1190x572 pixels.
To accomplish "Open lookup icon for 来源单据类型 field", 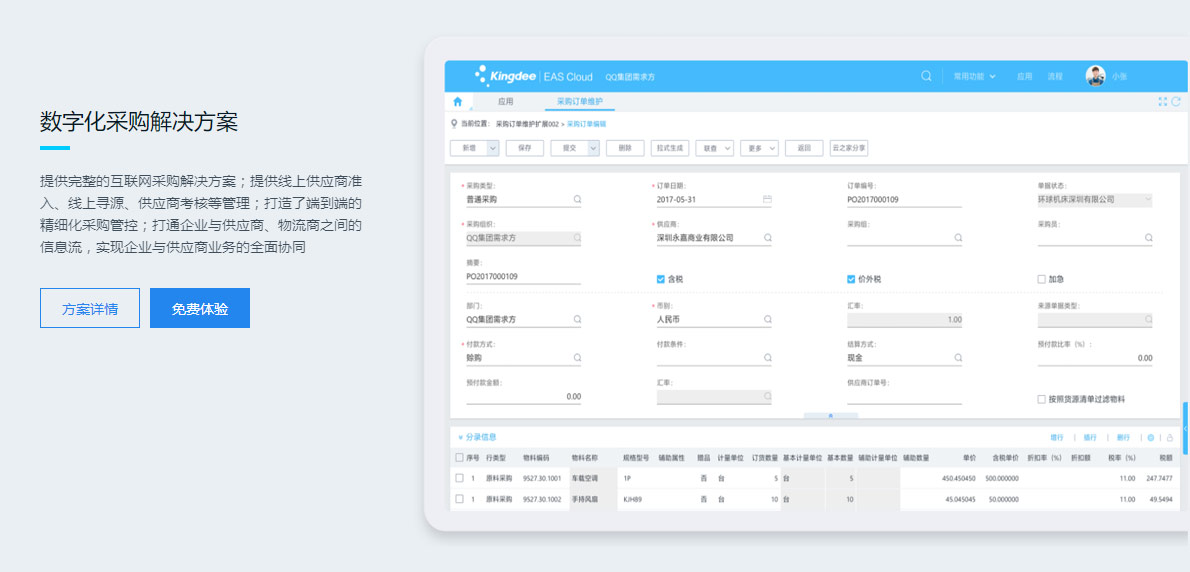I will [x=1148, y=319].
